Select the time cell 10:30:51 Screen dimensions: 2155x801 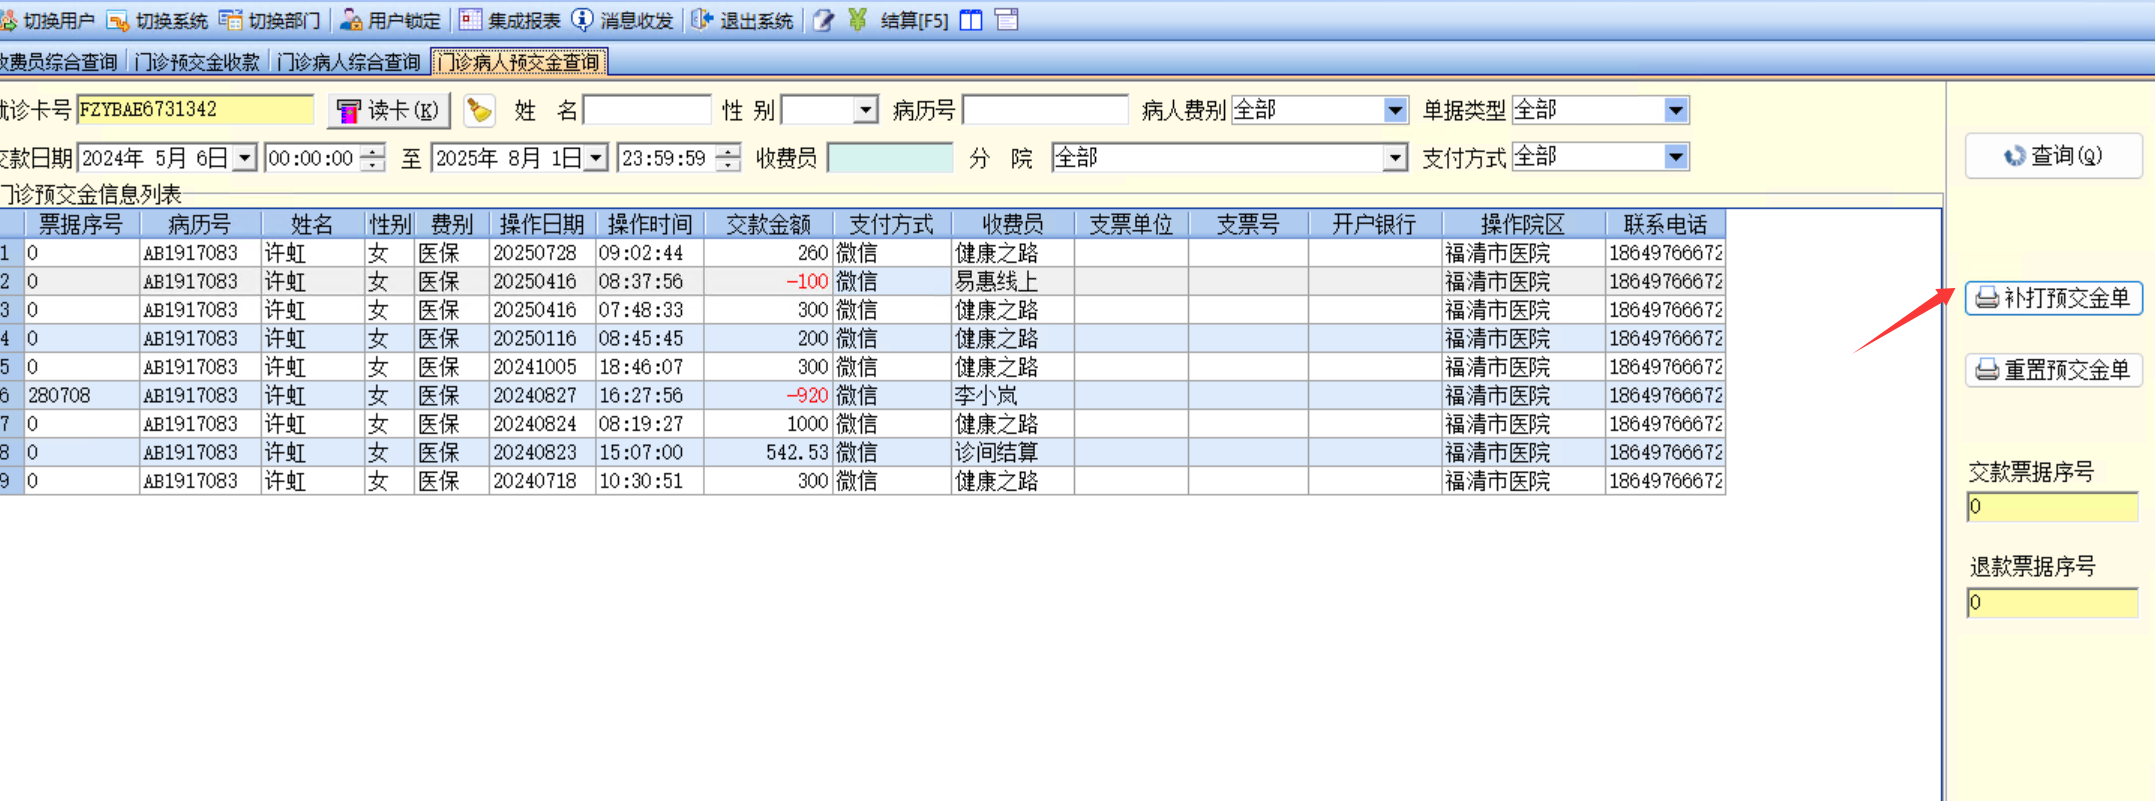pos(650,481)
